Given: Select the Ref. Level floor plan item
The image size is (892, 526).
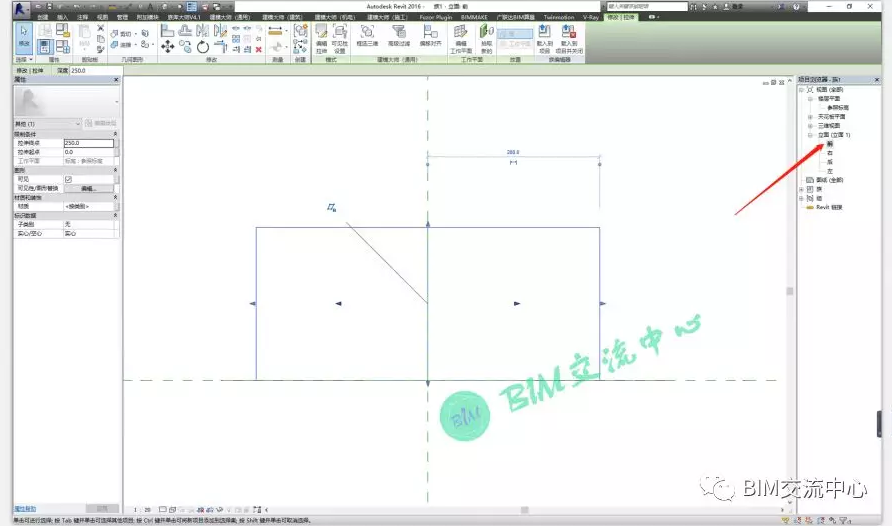Looking at the screenshot, I should pyautogui.click(x=837, y=107).
